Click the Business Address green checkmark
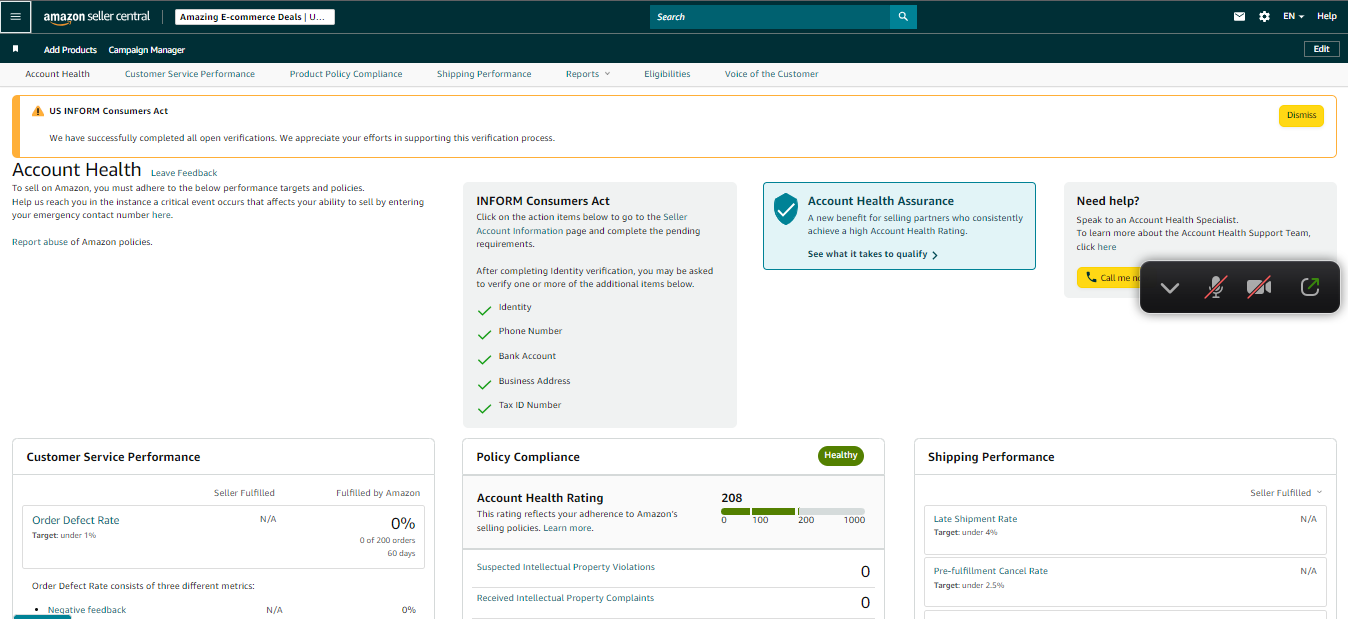 (485, 384)
